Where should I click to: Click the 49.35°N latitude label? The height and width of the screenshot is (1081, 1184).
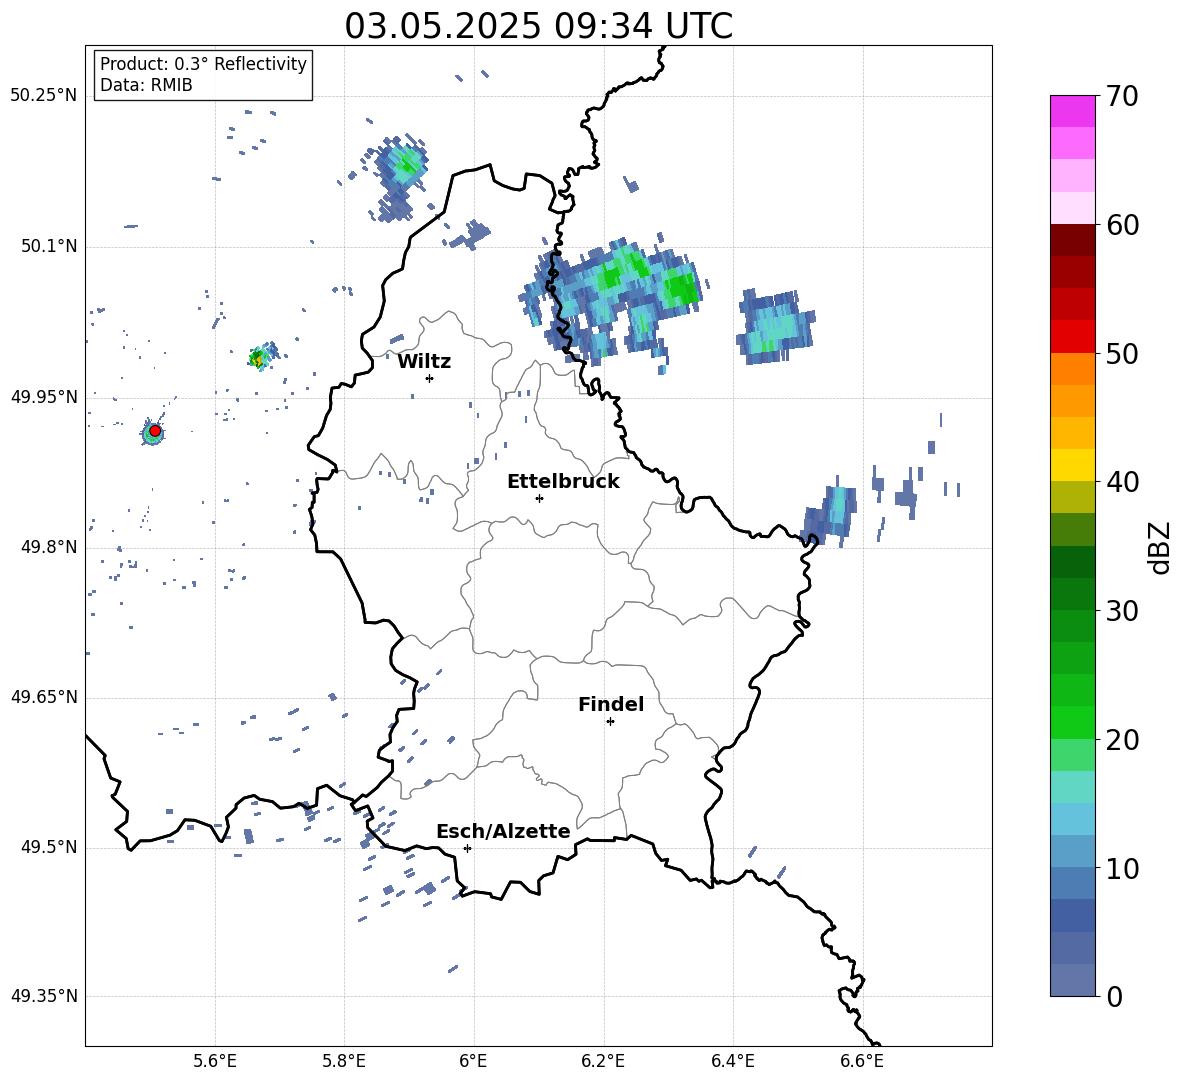pos(44,996)
